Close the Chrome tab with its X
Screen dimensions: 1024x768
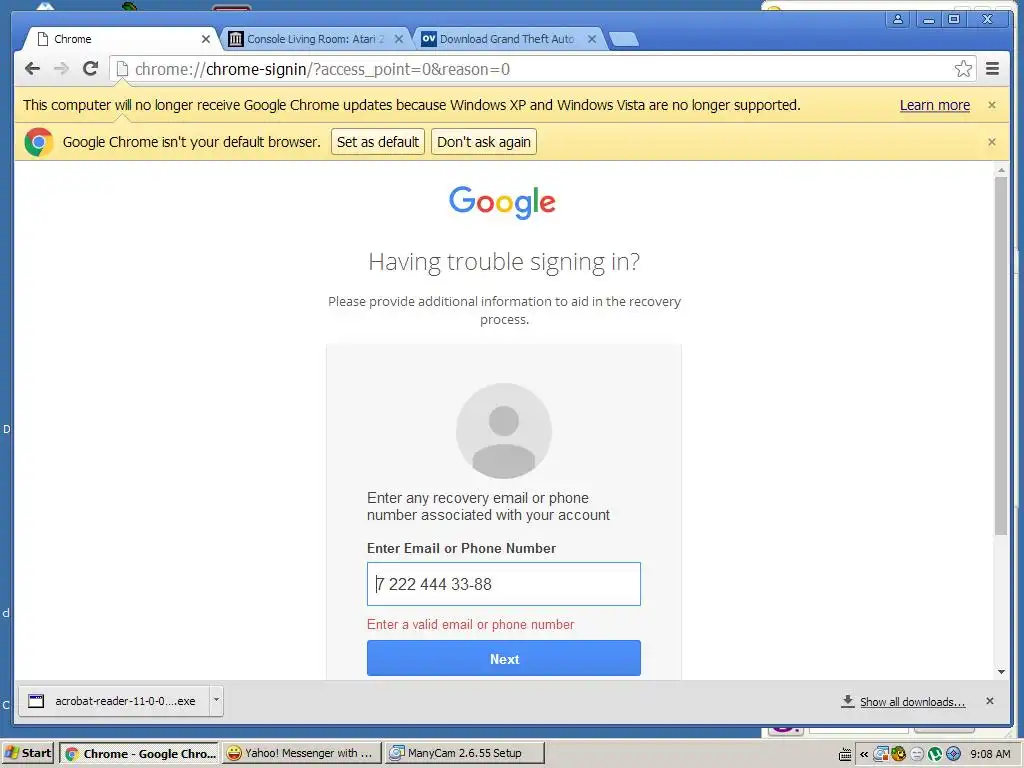click(x=206, y=39)
